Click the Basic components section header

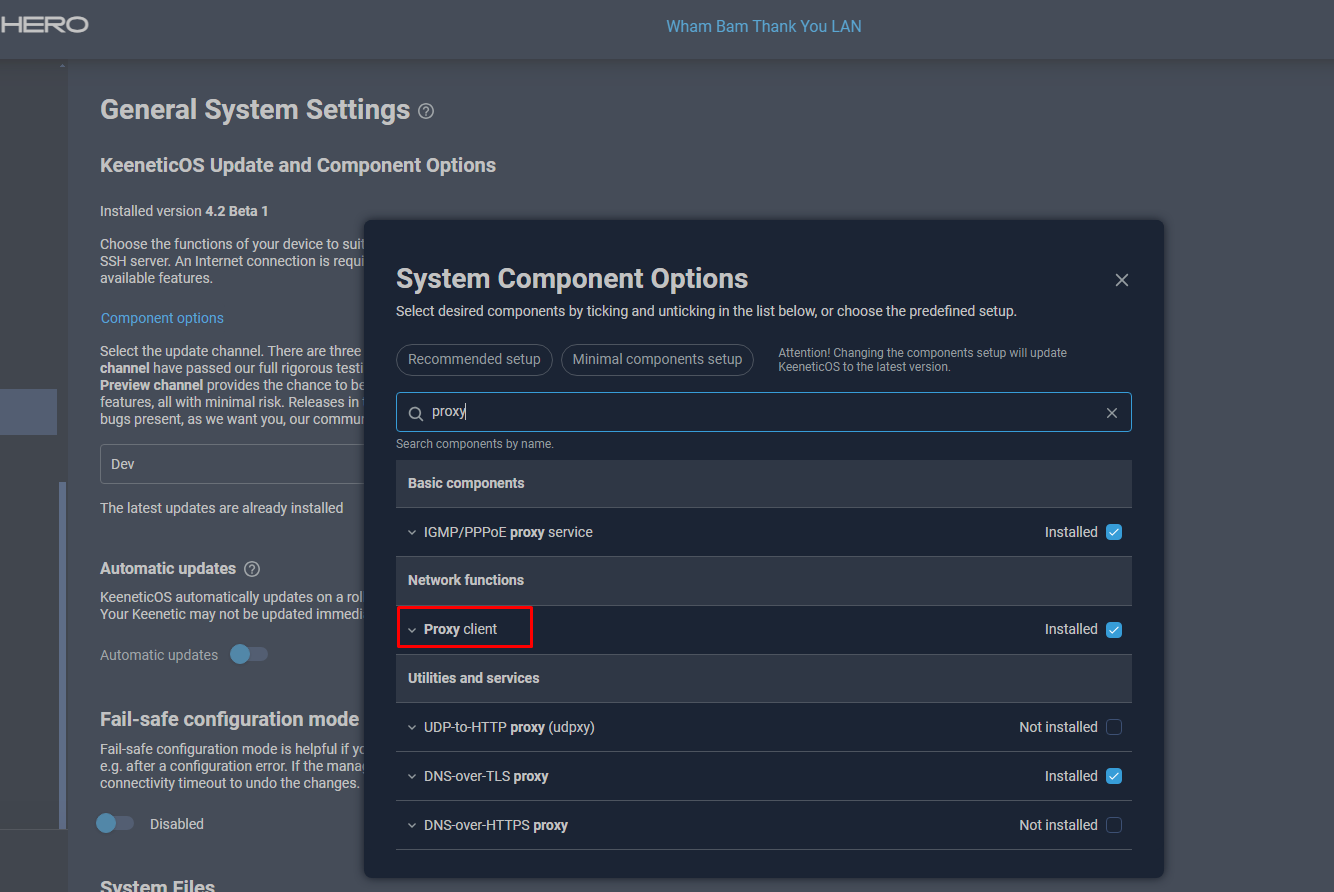pos(764,483)
